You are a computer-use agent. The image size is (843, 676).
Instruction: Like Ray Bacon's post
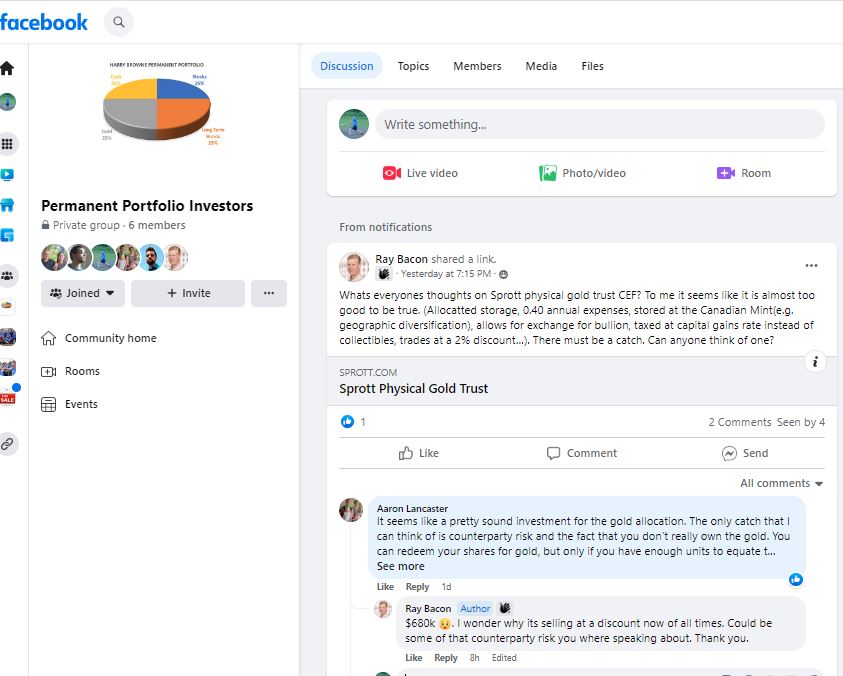(419, 453)
